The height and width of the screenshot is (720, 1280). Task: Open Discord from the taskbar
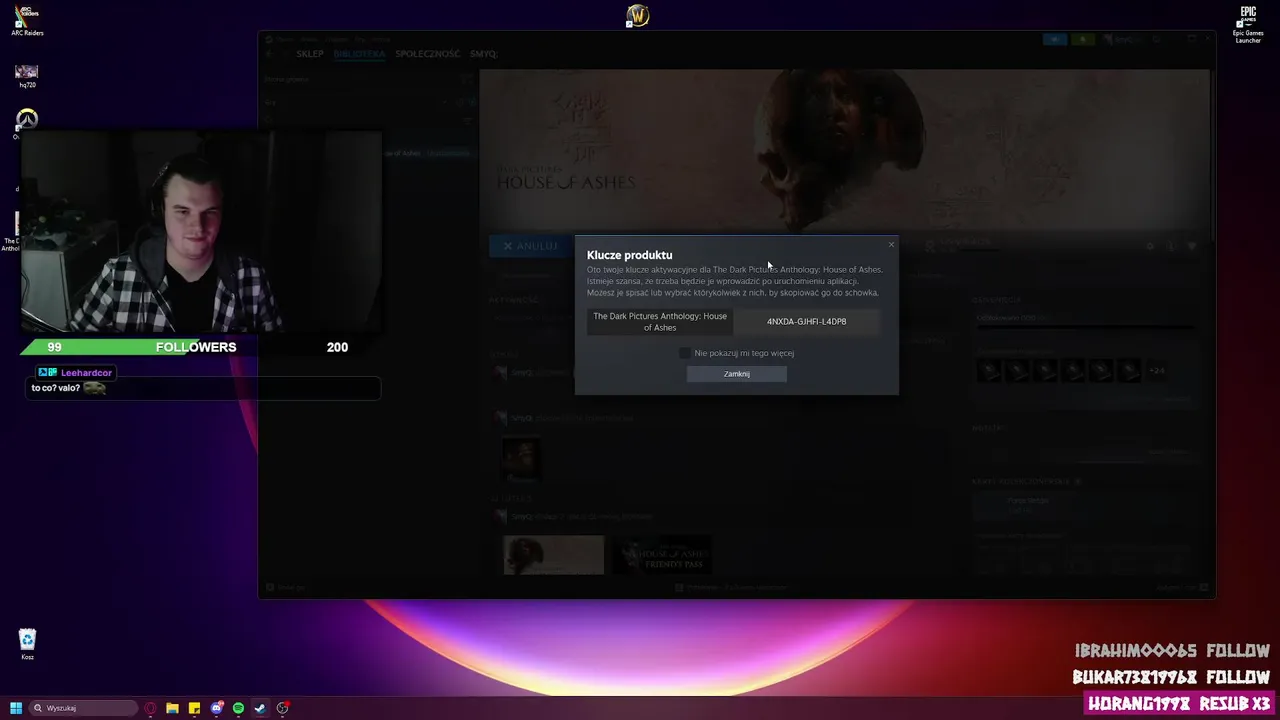point(216,708)
